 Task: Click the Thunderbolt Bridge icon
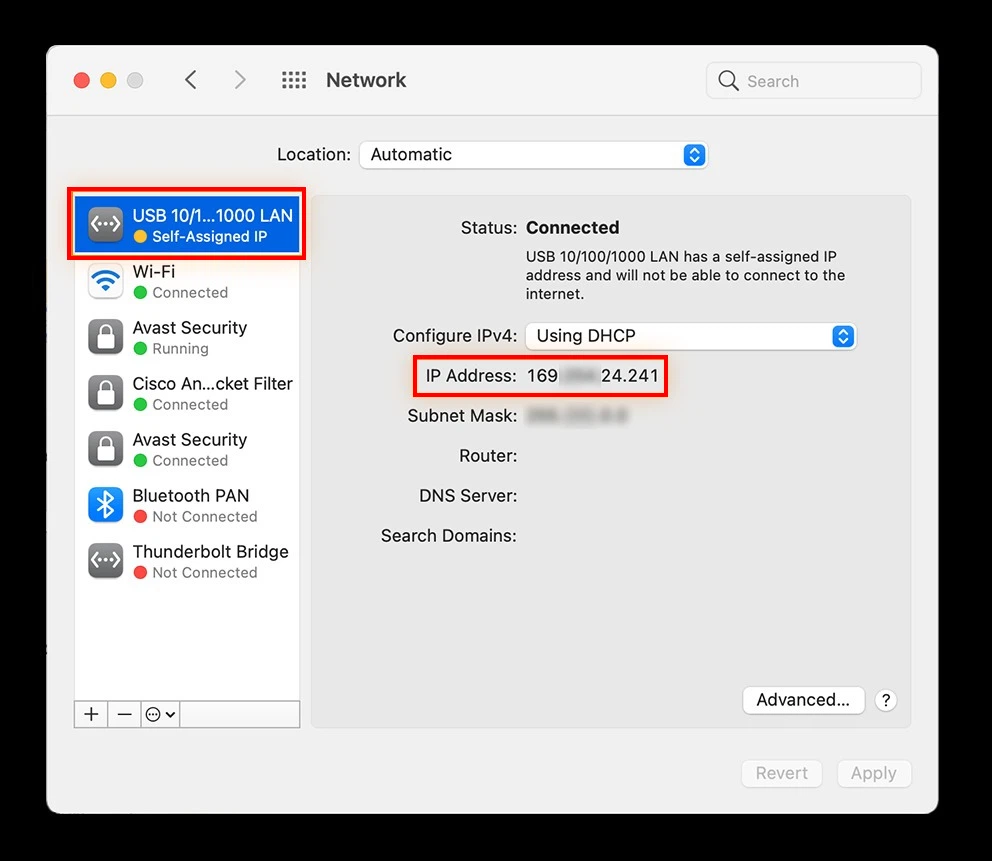(x=105, y=561)
